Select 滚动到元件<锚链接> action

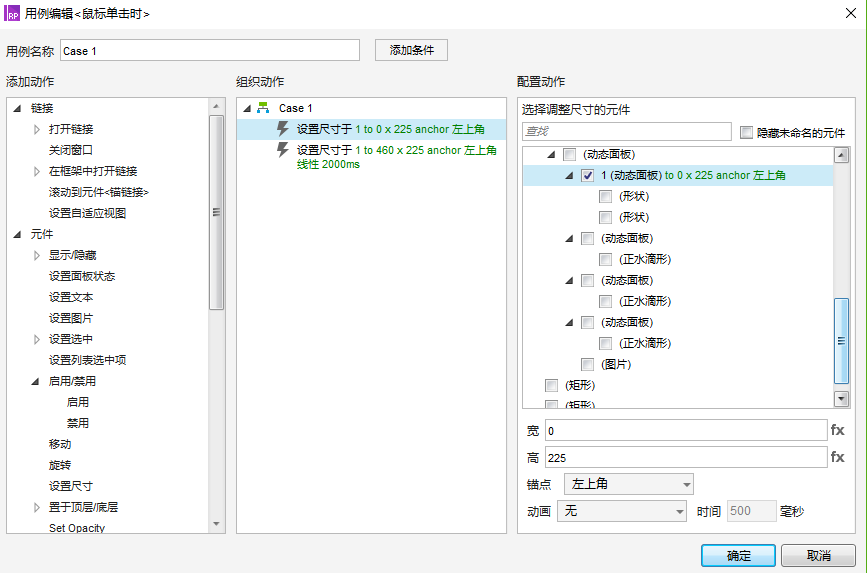98,192
